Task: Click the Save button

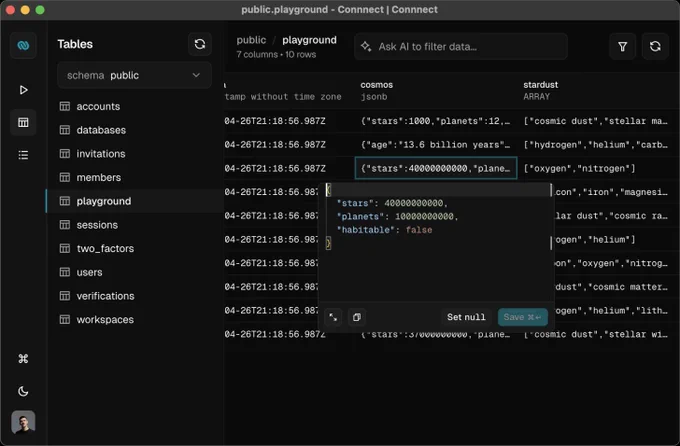Action: pos(523,317)
